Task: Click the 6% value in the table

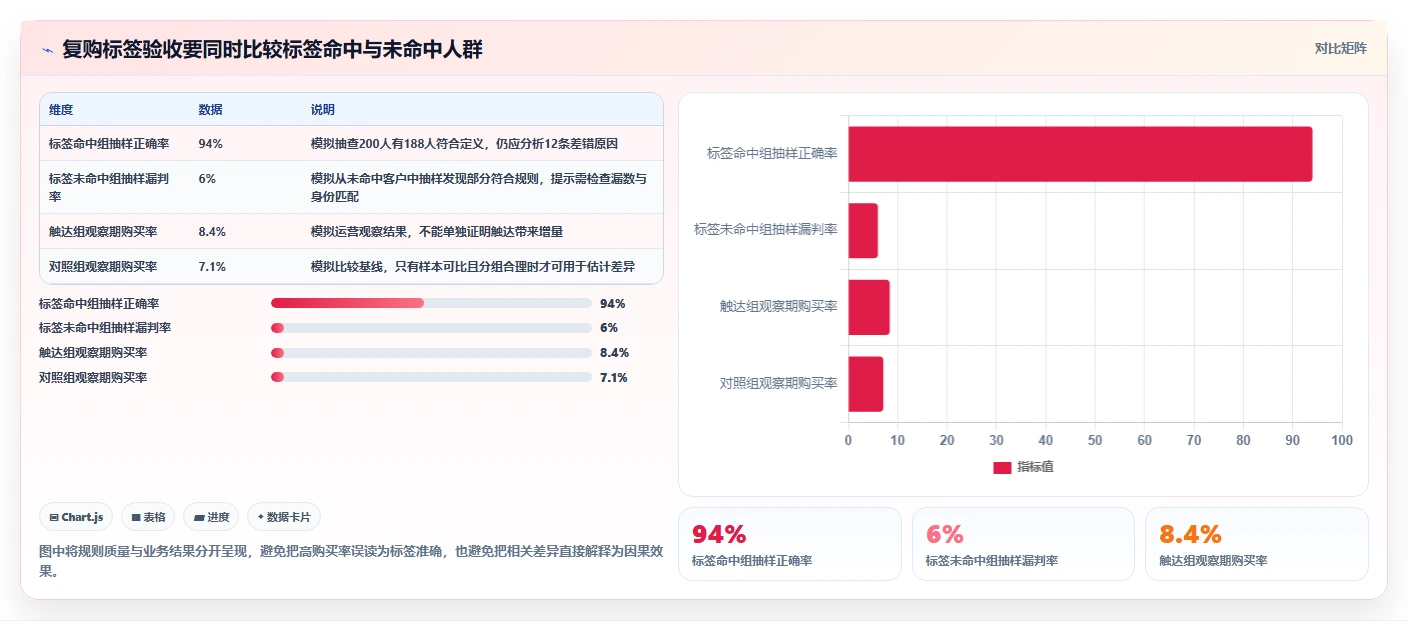Action: click(x=208, y=179)
